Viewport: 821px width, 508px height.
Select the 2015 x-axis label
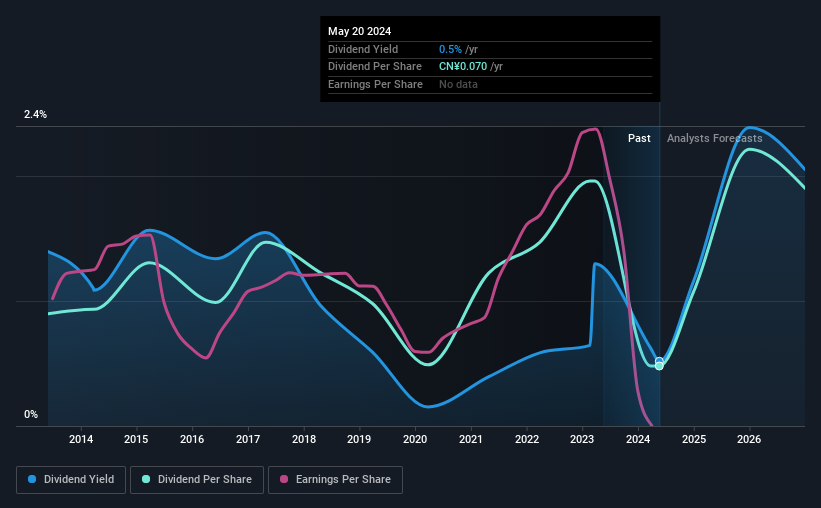(136, 439)
